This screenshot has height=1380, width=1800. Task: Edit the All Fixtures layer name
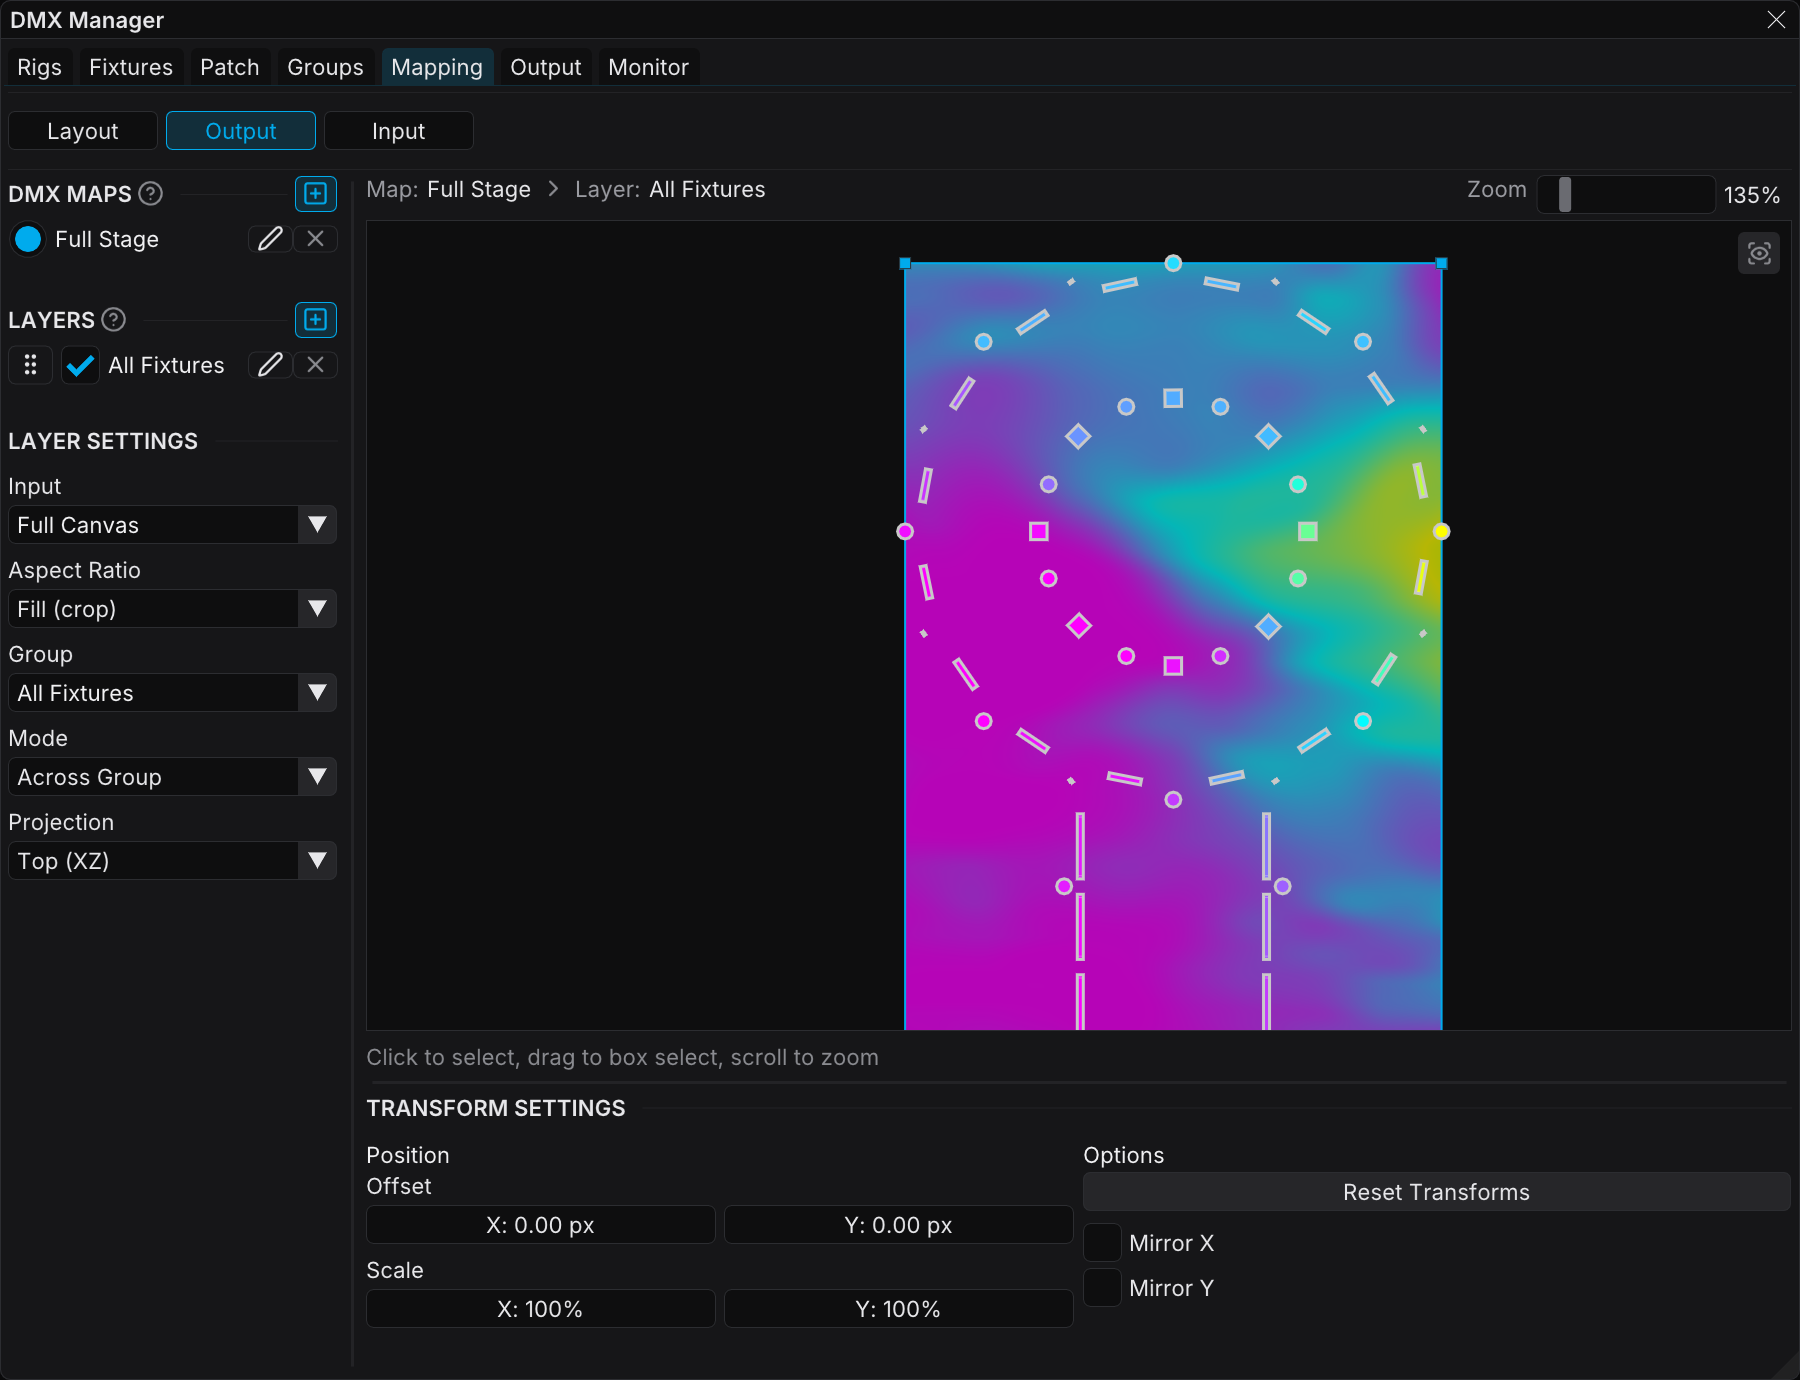(270, 365)
